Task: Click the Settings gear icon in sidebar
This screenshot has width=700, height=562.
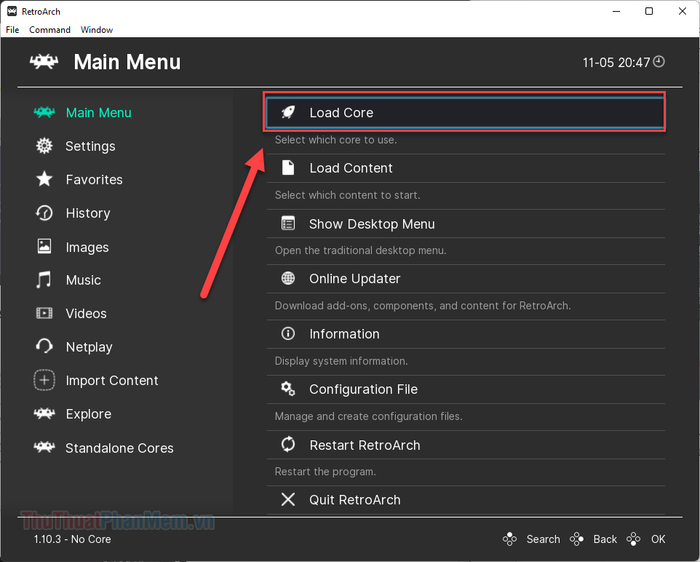Action: tap(44, 146)
